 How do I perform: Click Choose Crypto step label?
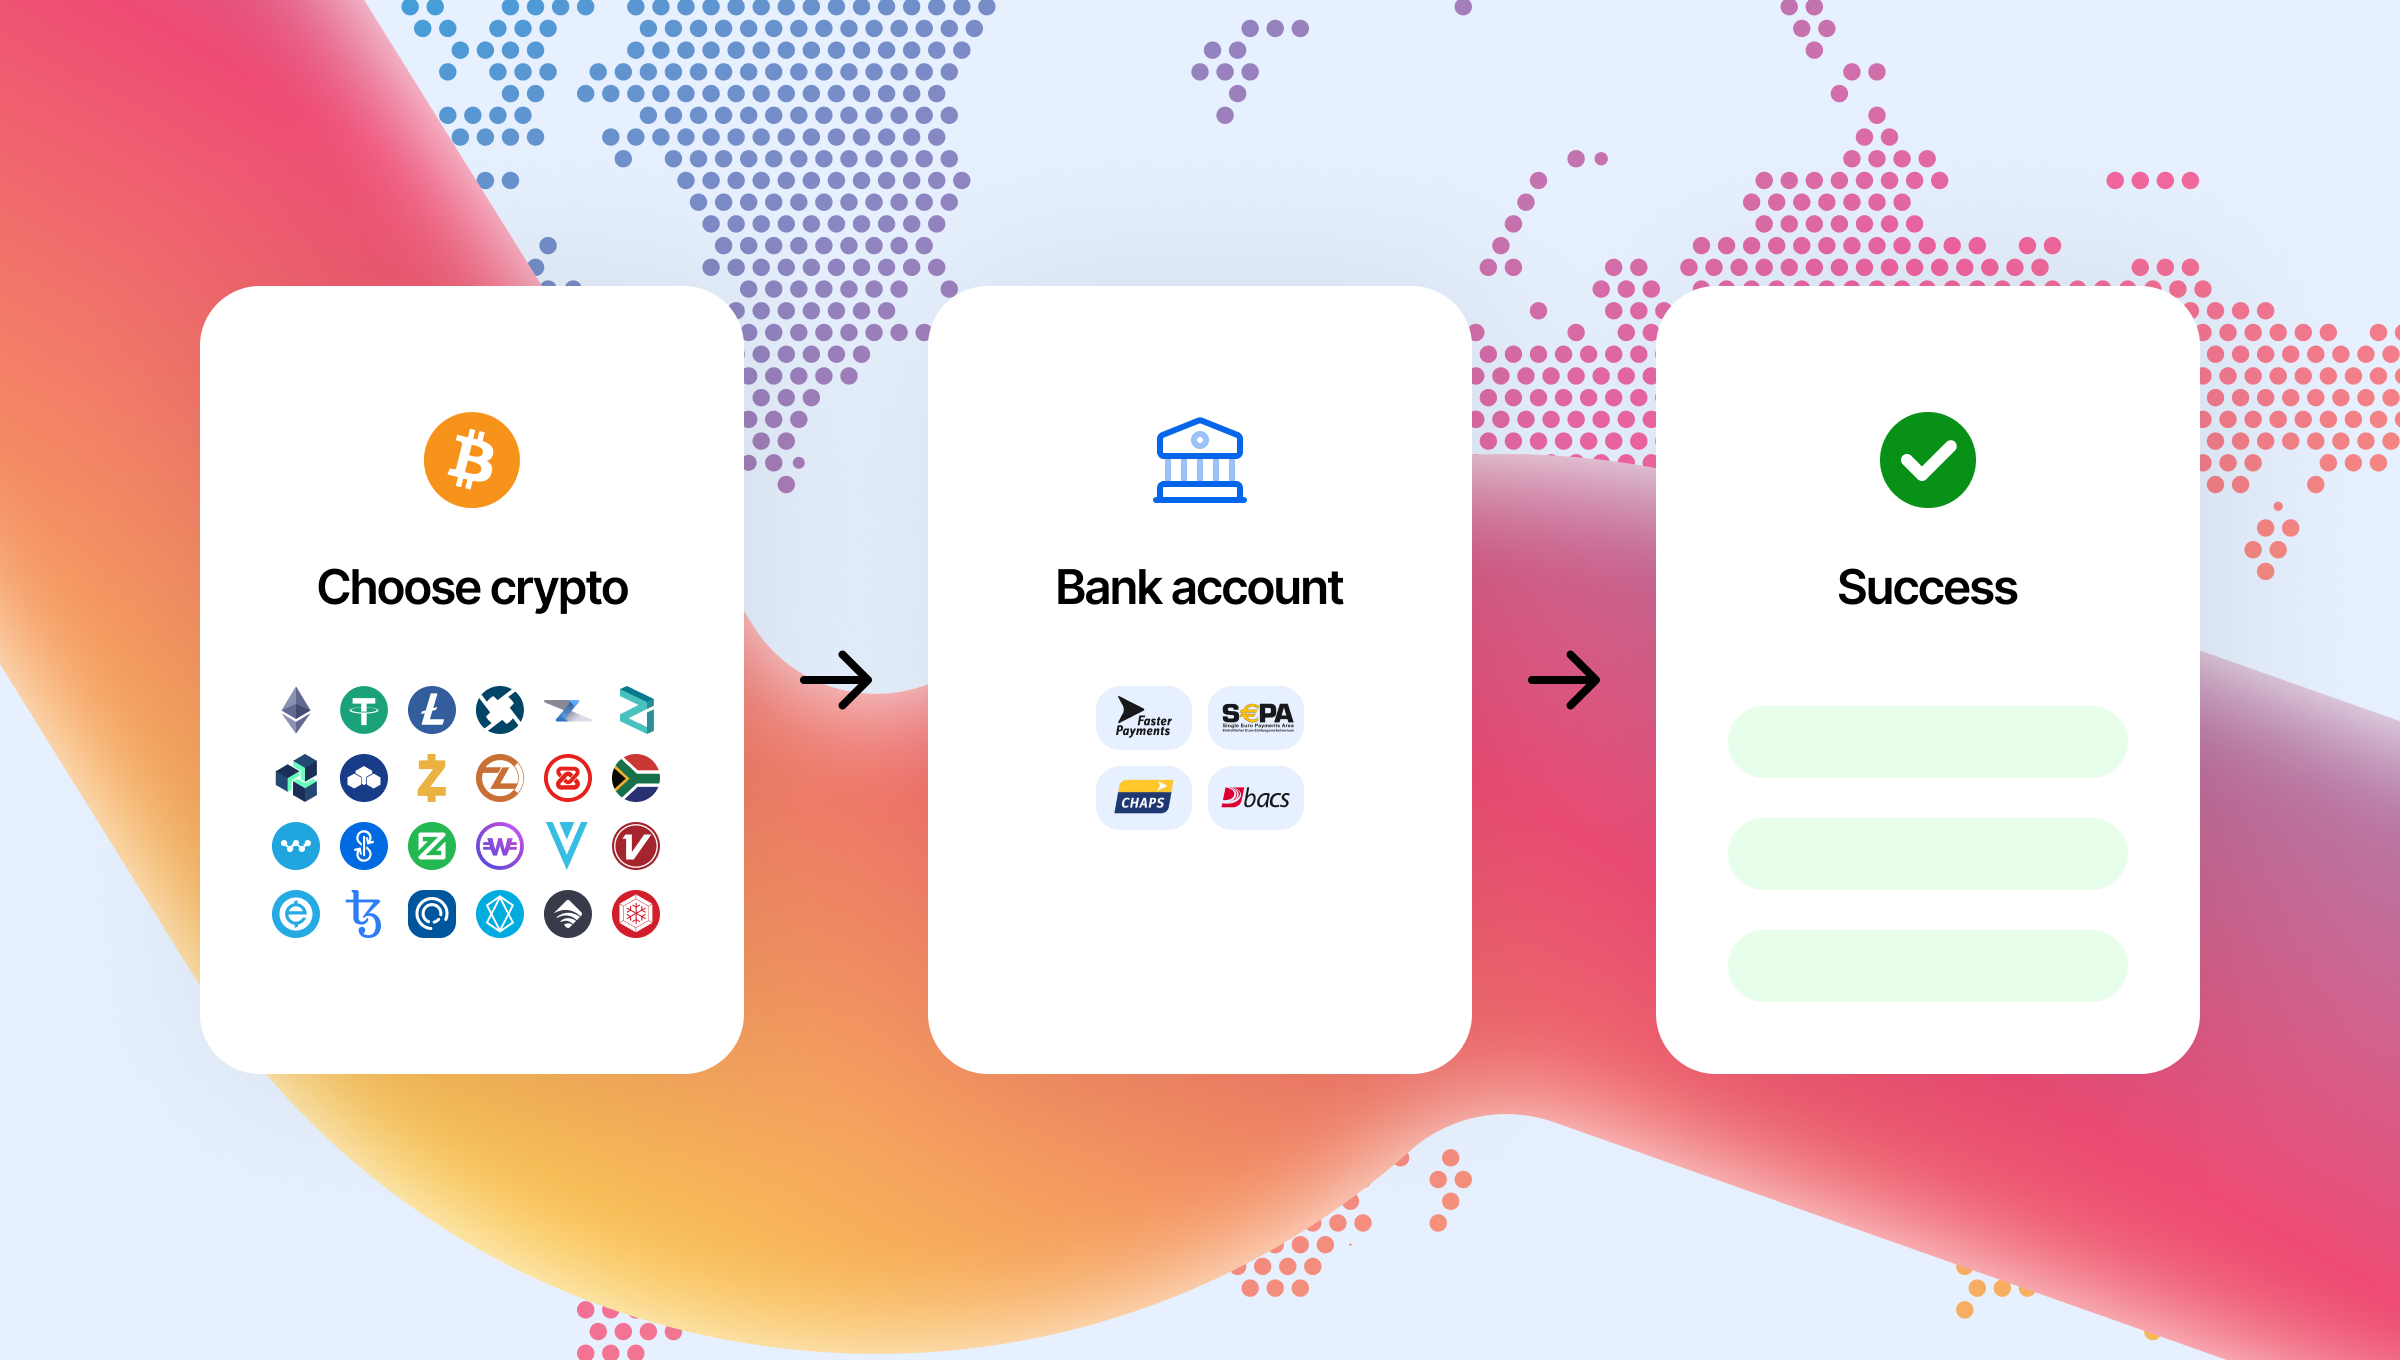[473, 584]
